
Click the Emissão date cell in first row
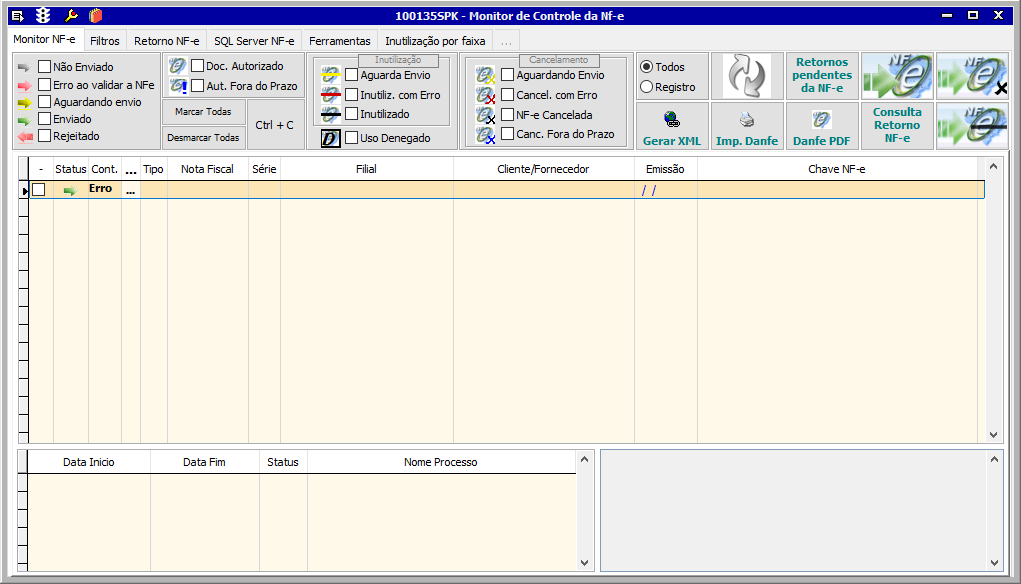click(x=665, y=189)
